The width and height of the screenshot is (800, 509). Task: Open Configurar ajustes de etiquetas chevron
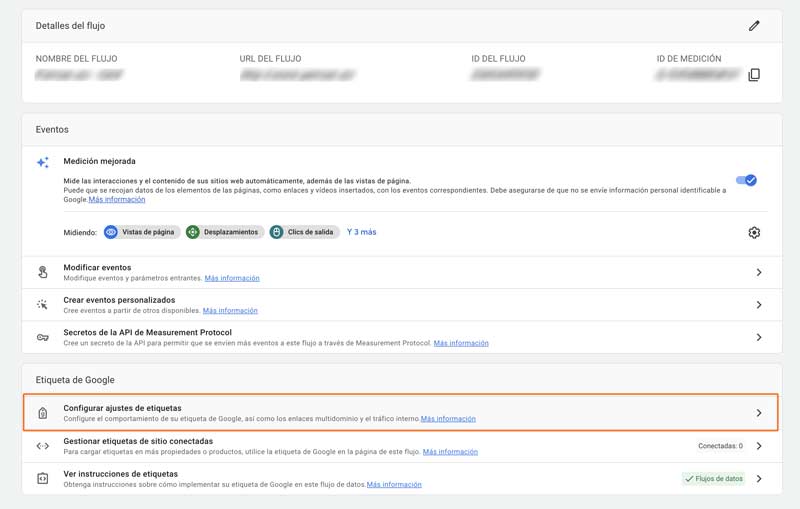pyautogui.click(x=759, y=413)
